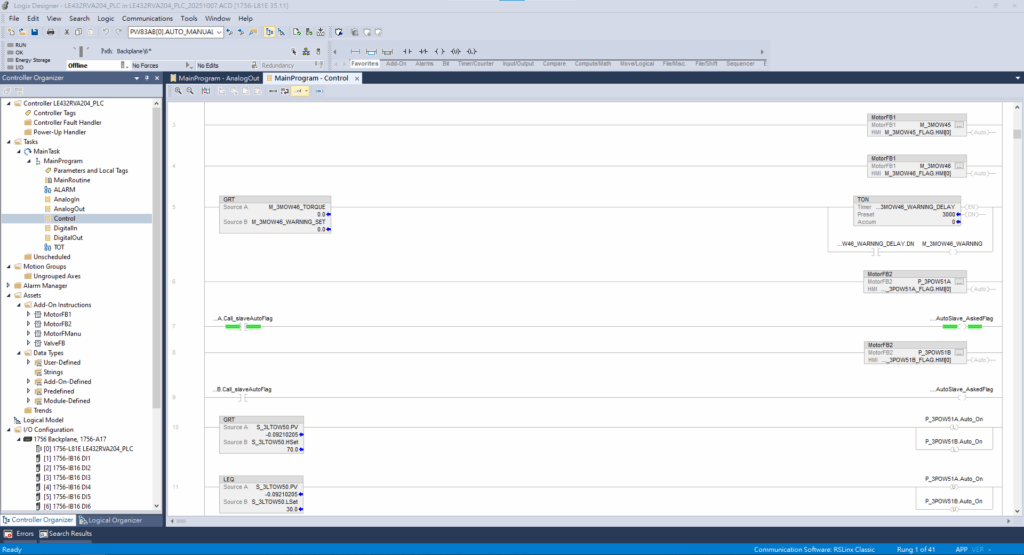The width and height of the screenshot is (1024, 555).
Task: Expand the MotorFB1 add-on instruction node
Action: pos(29,314)
